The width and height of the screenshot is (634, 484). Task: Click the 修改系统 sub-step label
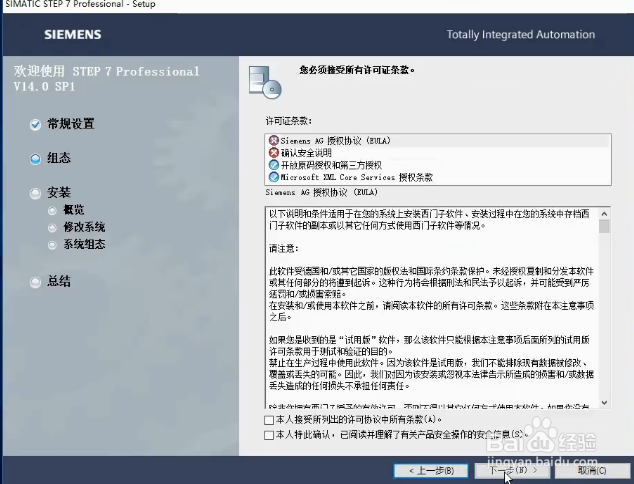(84, 227)
